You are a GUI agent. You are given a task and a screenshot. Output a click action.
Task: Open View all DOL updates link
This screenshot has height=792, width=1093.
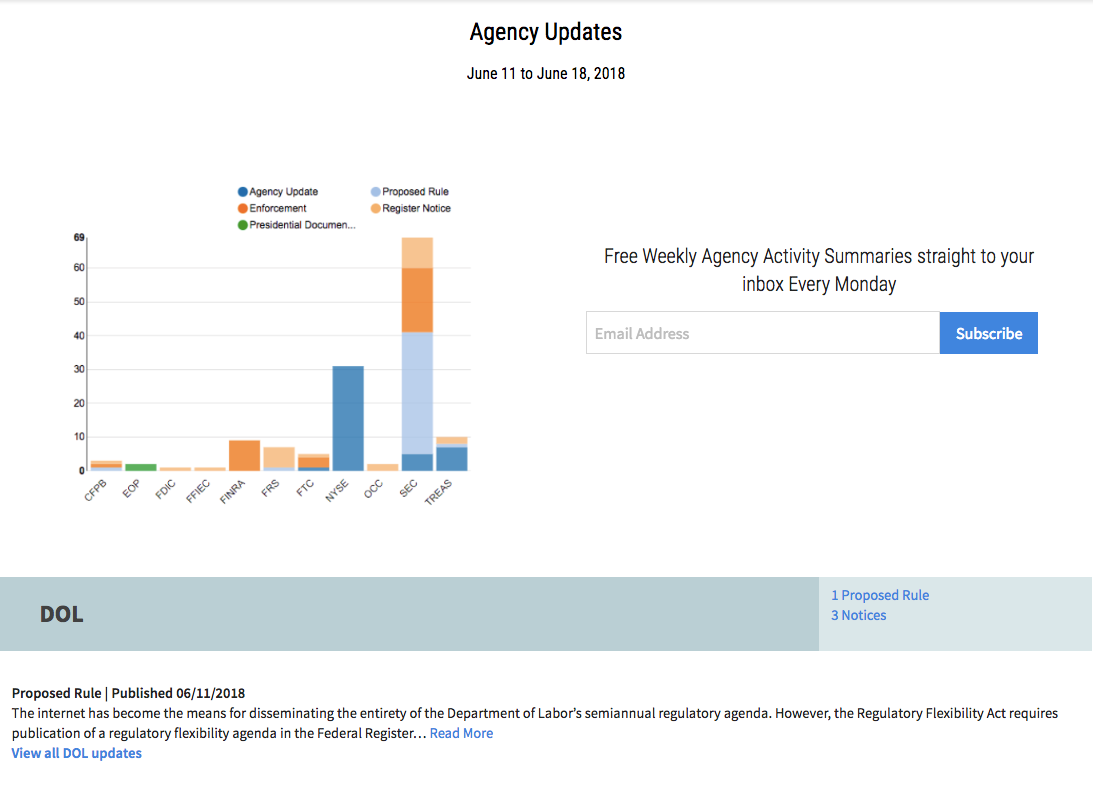(x=77, y=754)
